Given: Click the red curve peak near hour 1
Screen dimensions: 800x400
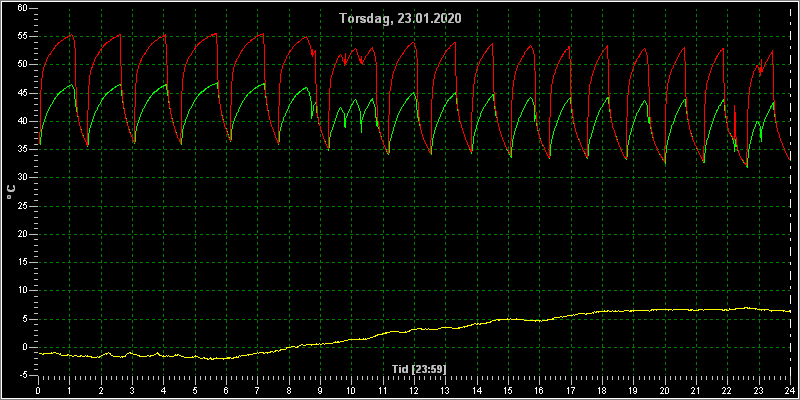Looking at the screenshot, I should click(x=71, y=34).
